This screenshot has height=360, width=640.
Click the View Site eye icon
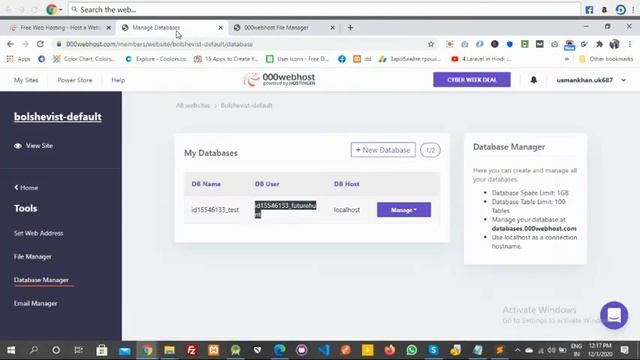pyautogui.click(x=18, y=146)
